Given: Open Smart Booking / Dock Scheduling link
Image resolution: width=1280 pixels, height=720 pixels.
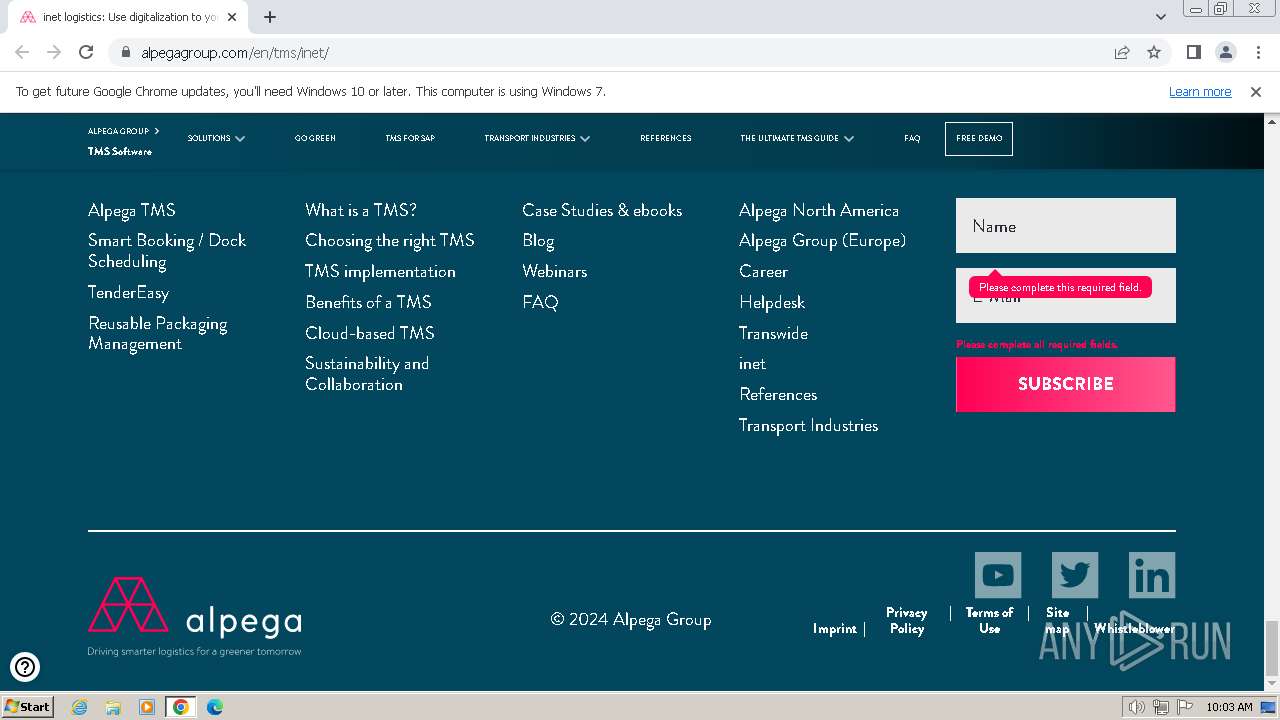Looking at the screenshot, I should 167,251.
